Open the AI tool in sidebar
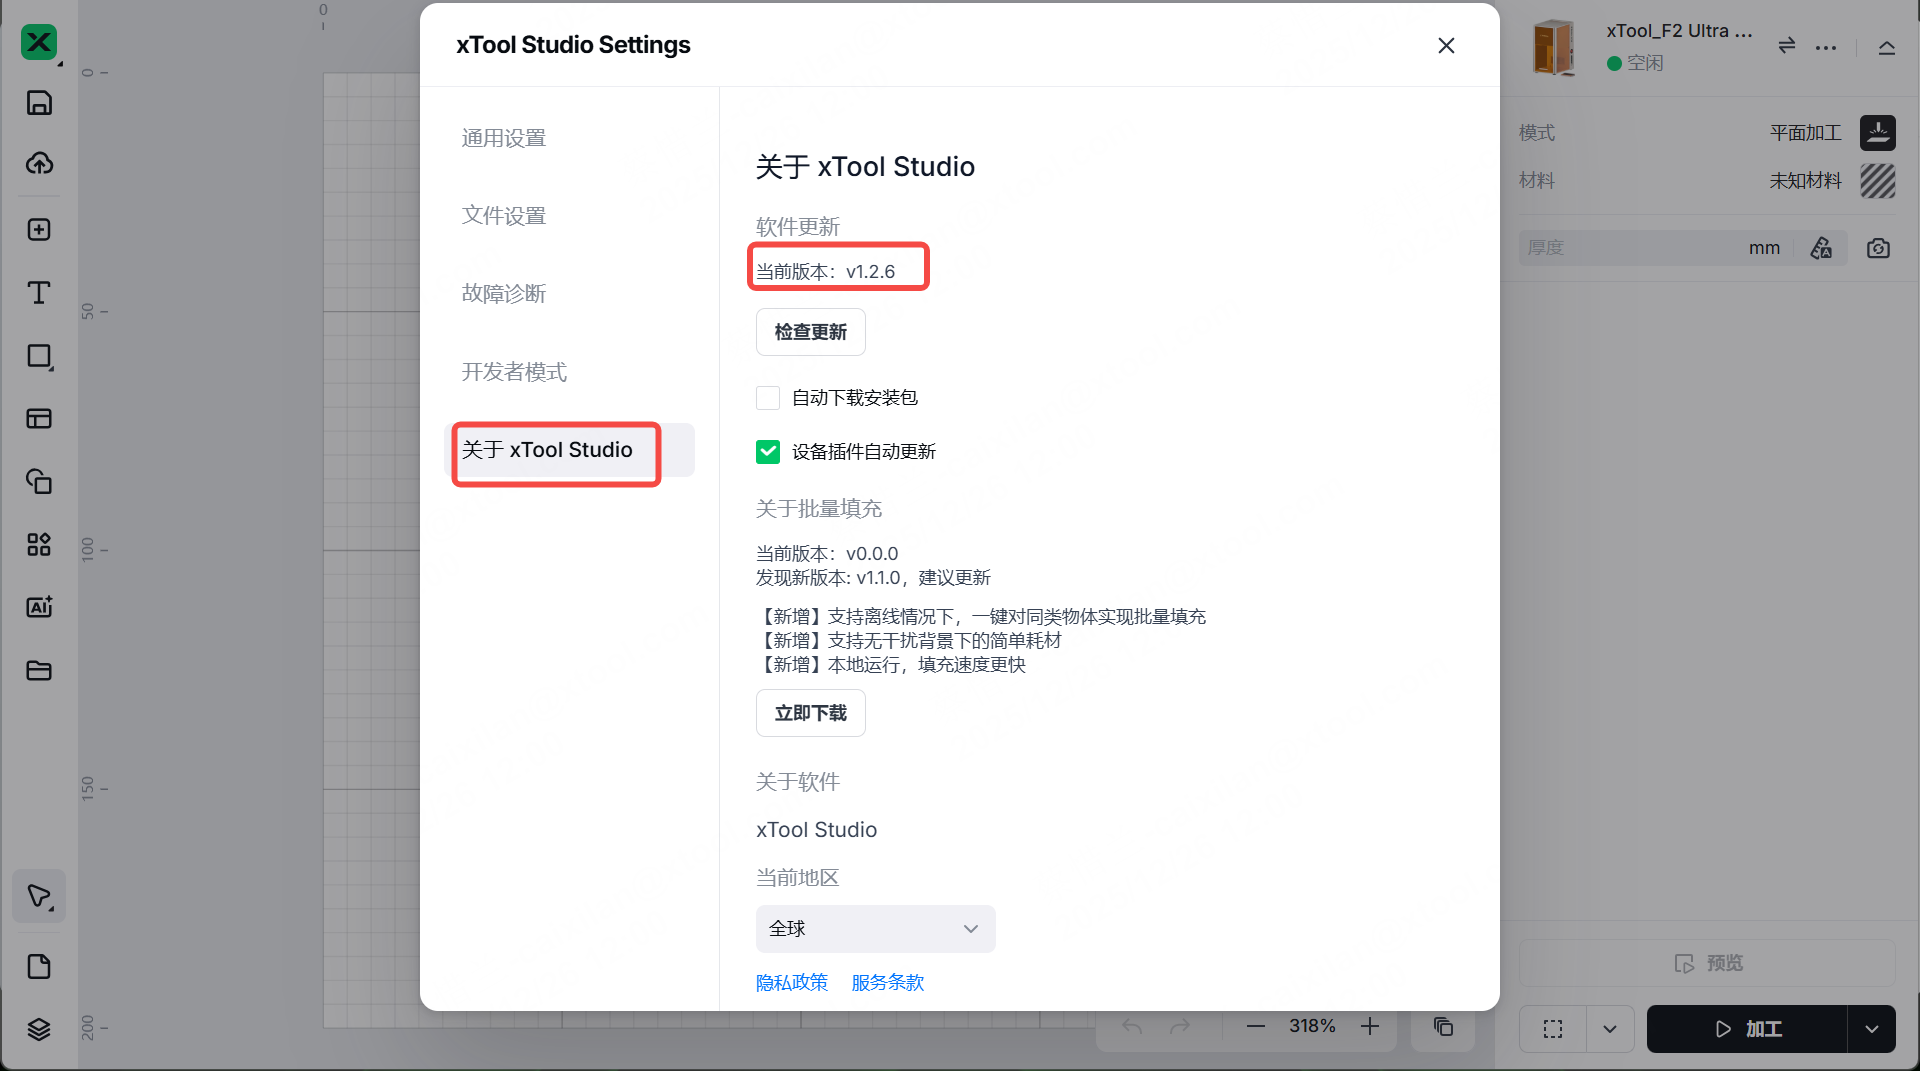 tap(39, 607)
